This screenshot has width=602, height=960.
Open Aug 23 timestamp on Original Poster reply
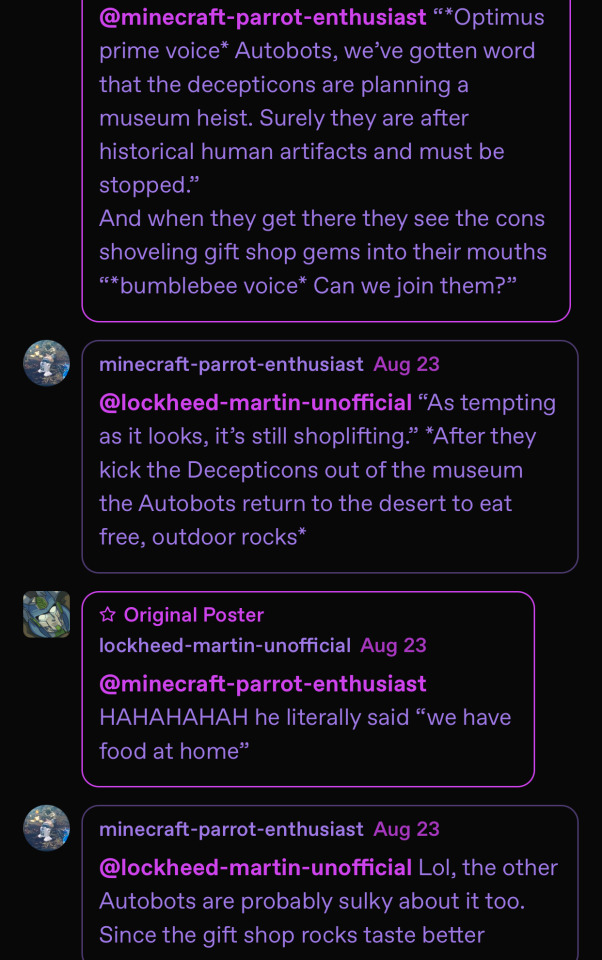pos(393,646)
